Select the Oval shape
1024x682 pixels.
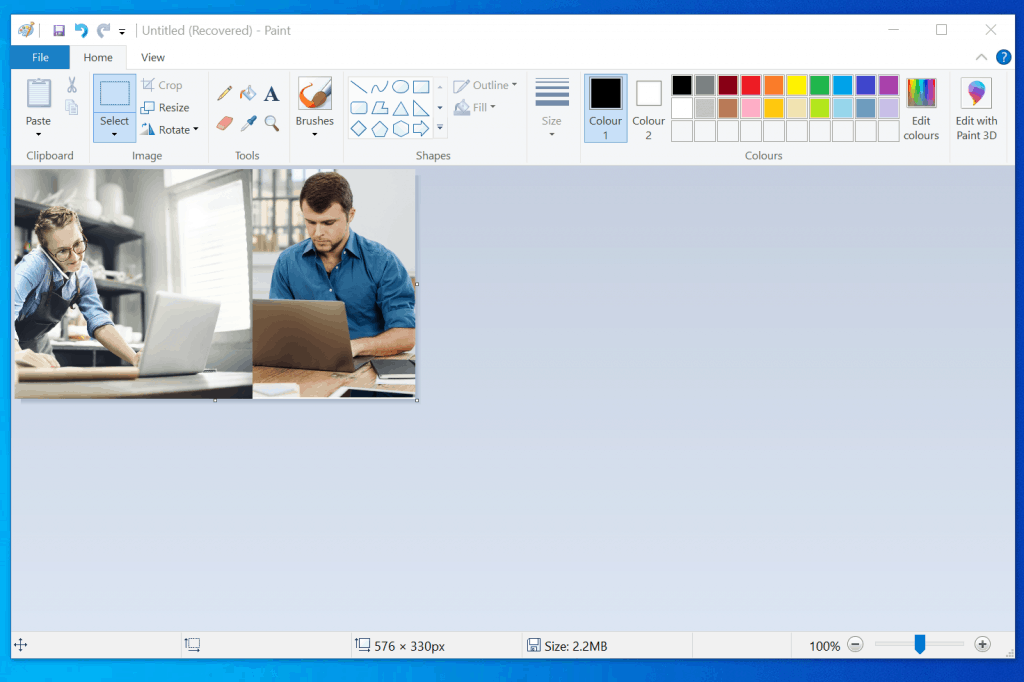400,87
